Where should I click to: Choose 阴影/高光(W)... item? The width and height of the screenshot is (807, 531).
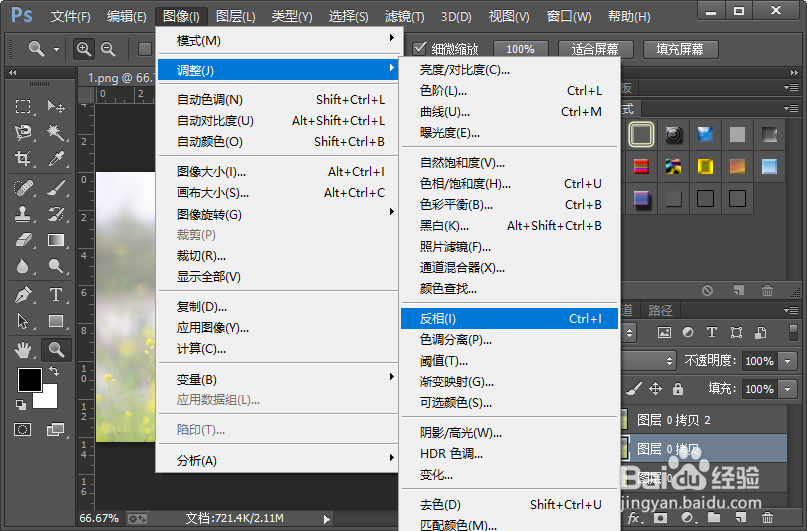(x=509, y=433)
